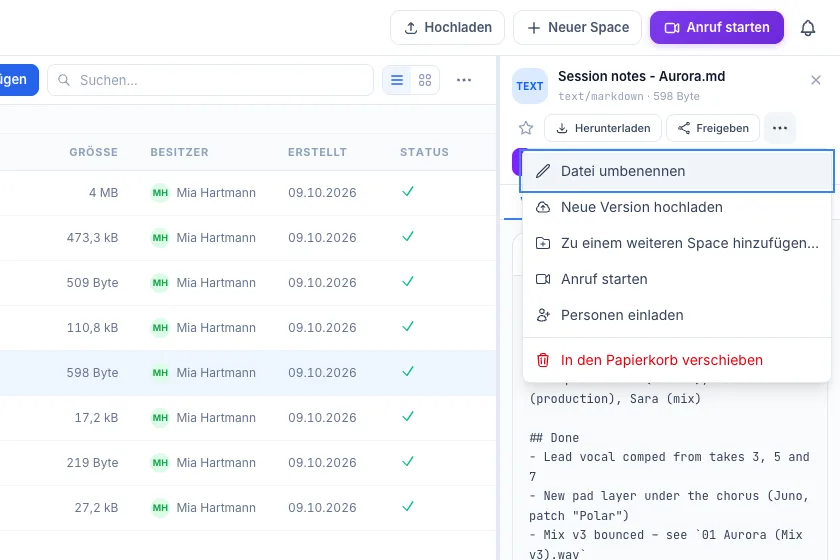
Task: Select the row with size 598 Byte
Action: 248,373
